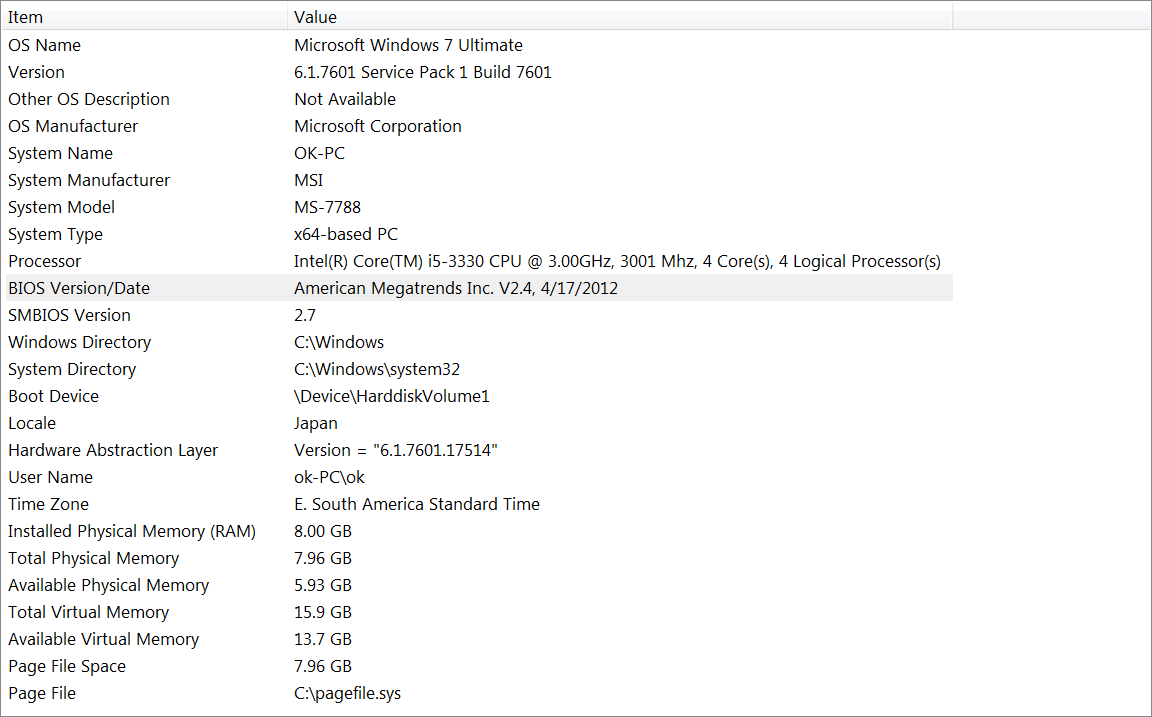The width and height of the screenshot is (1152, 717).
Task: Select the Hardware Abstraction Layer row
Action: tap(479, 450)
